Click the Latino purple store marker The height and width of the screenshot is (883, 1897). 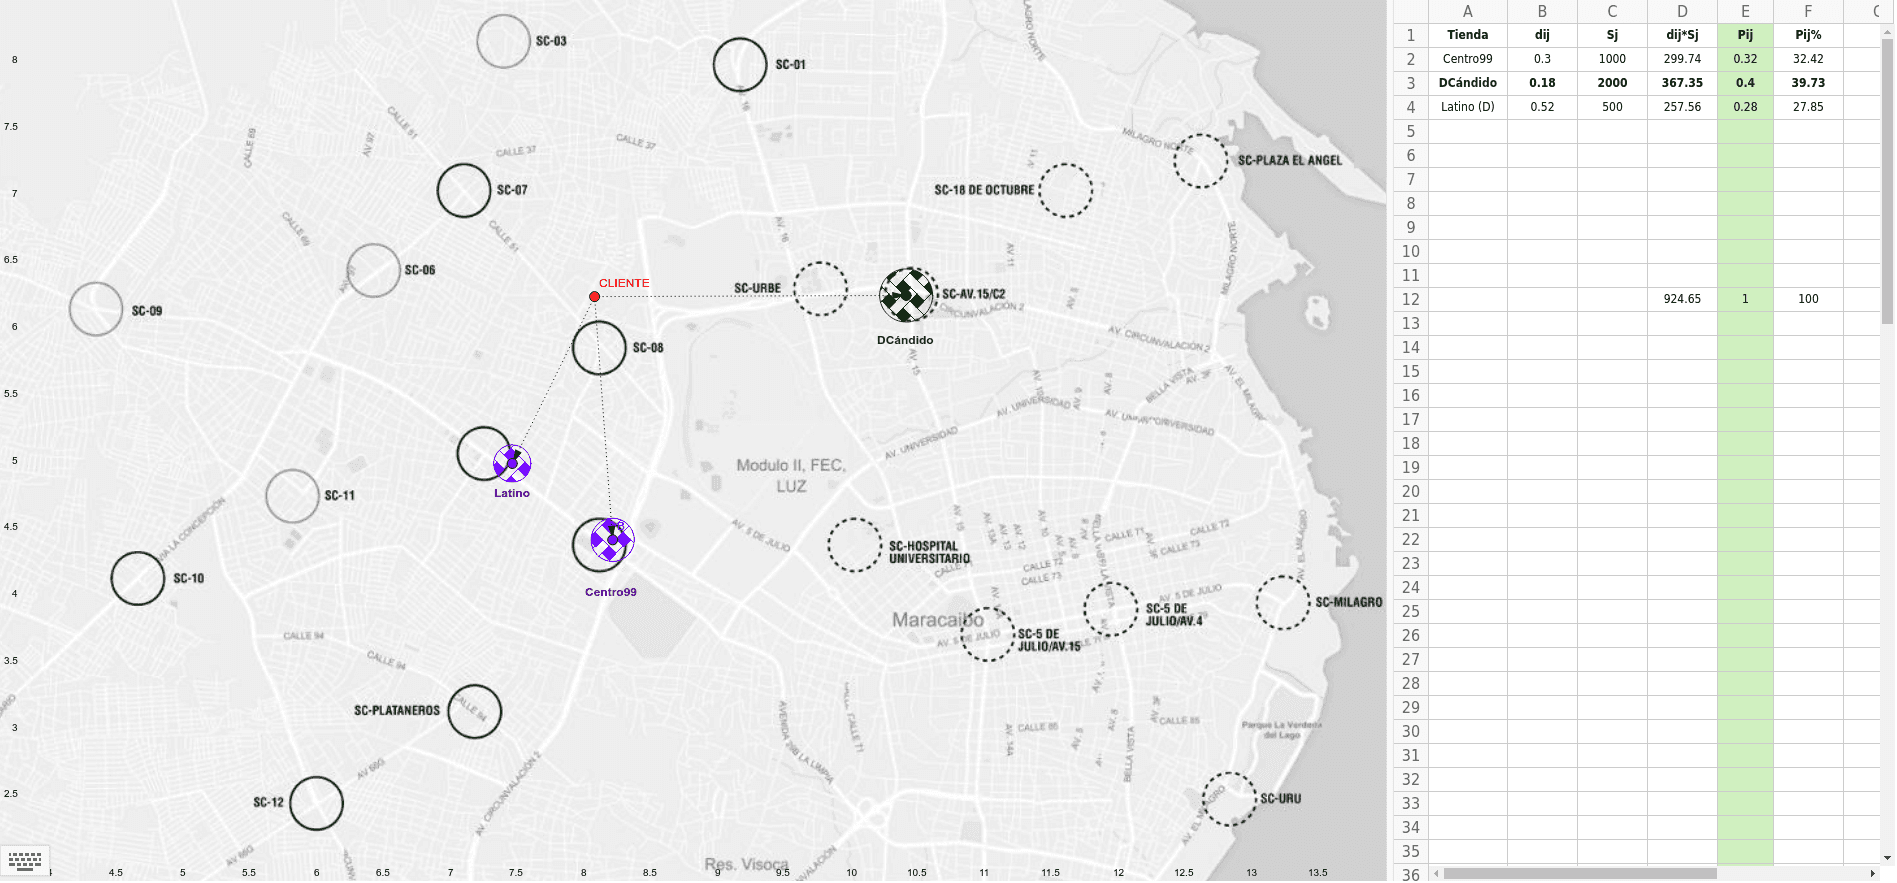(512, 463)
